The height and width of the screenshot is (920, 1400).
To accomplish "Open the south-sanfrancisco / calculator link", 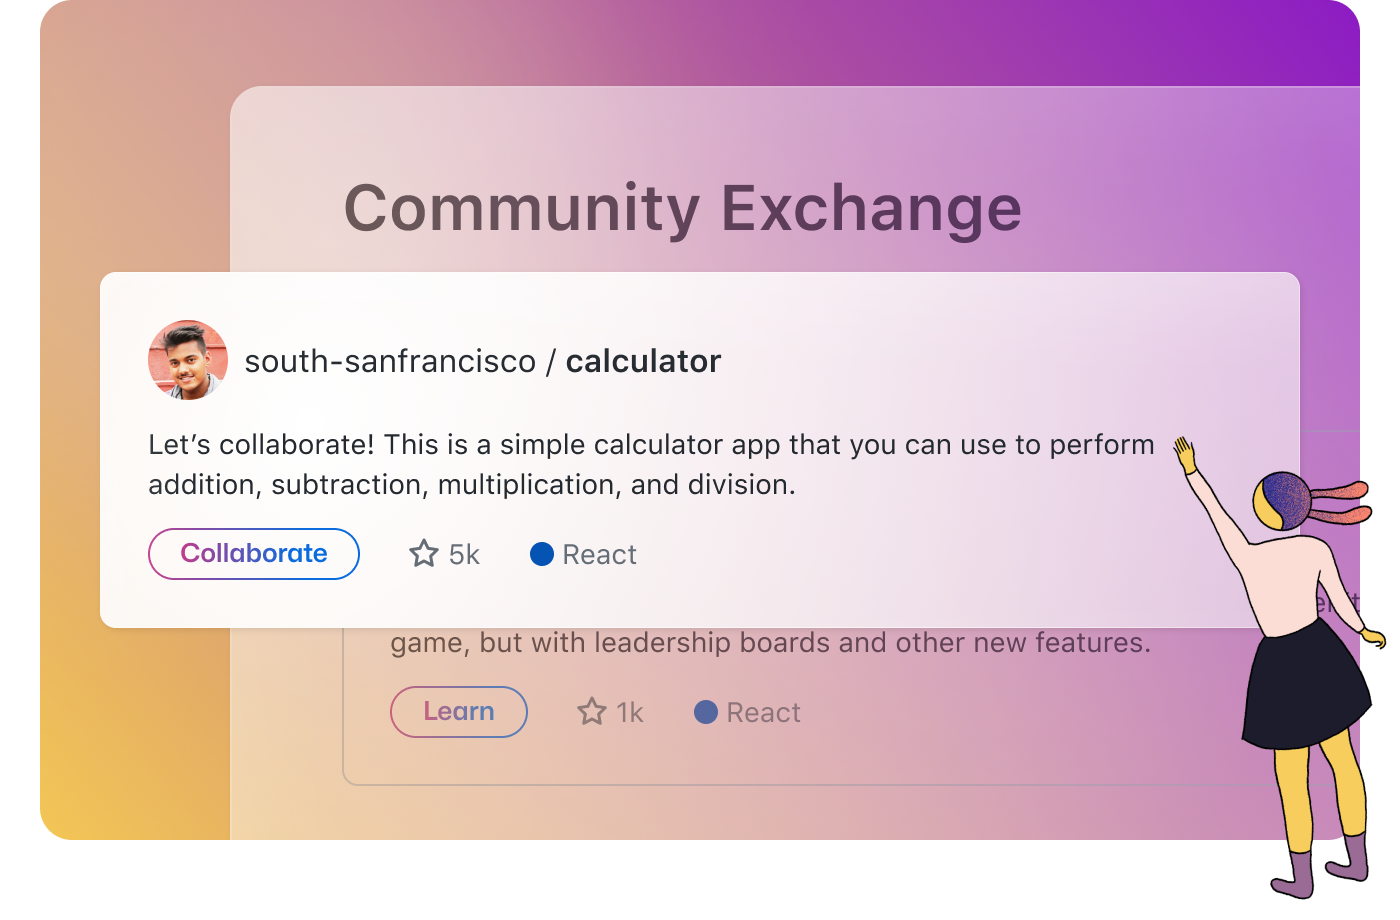I will pyautogui.click(x=483, y=360).
